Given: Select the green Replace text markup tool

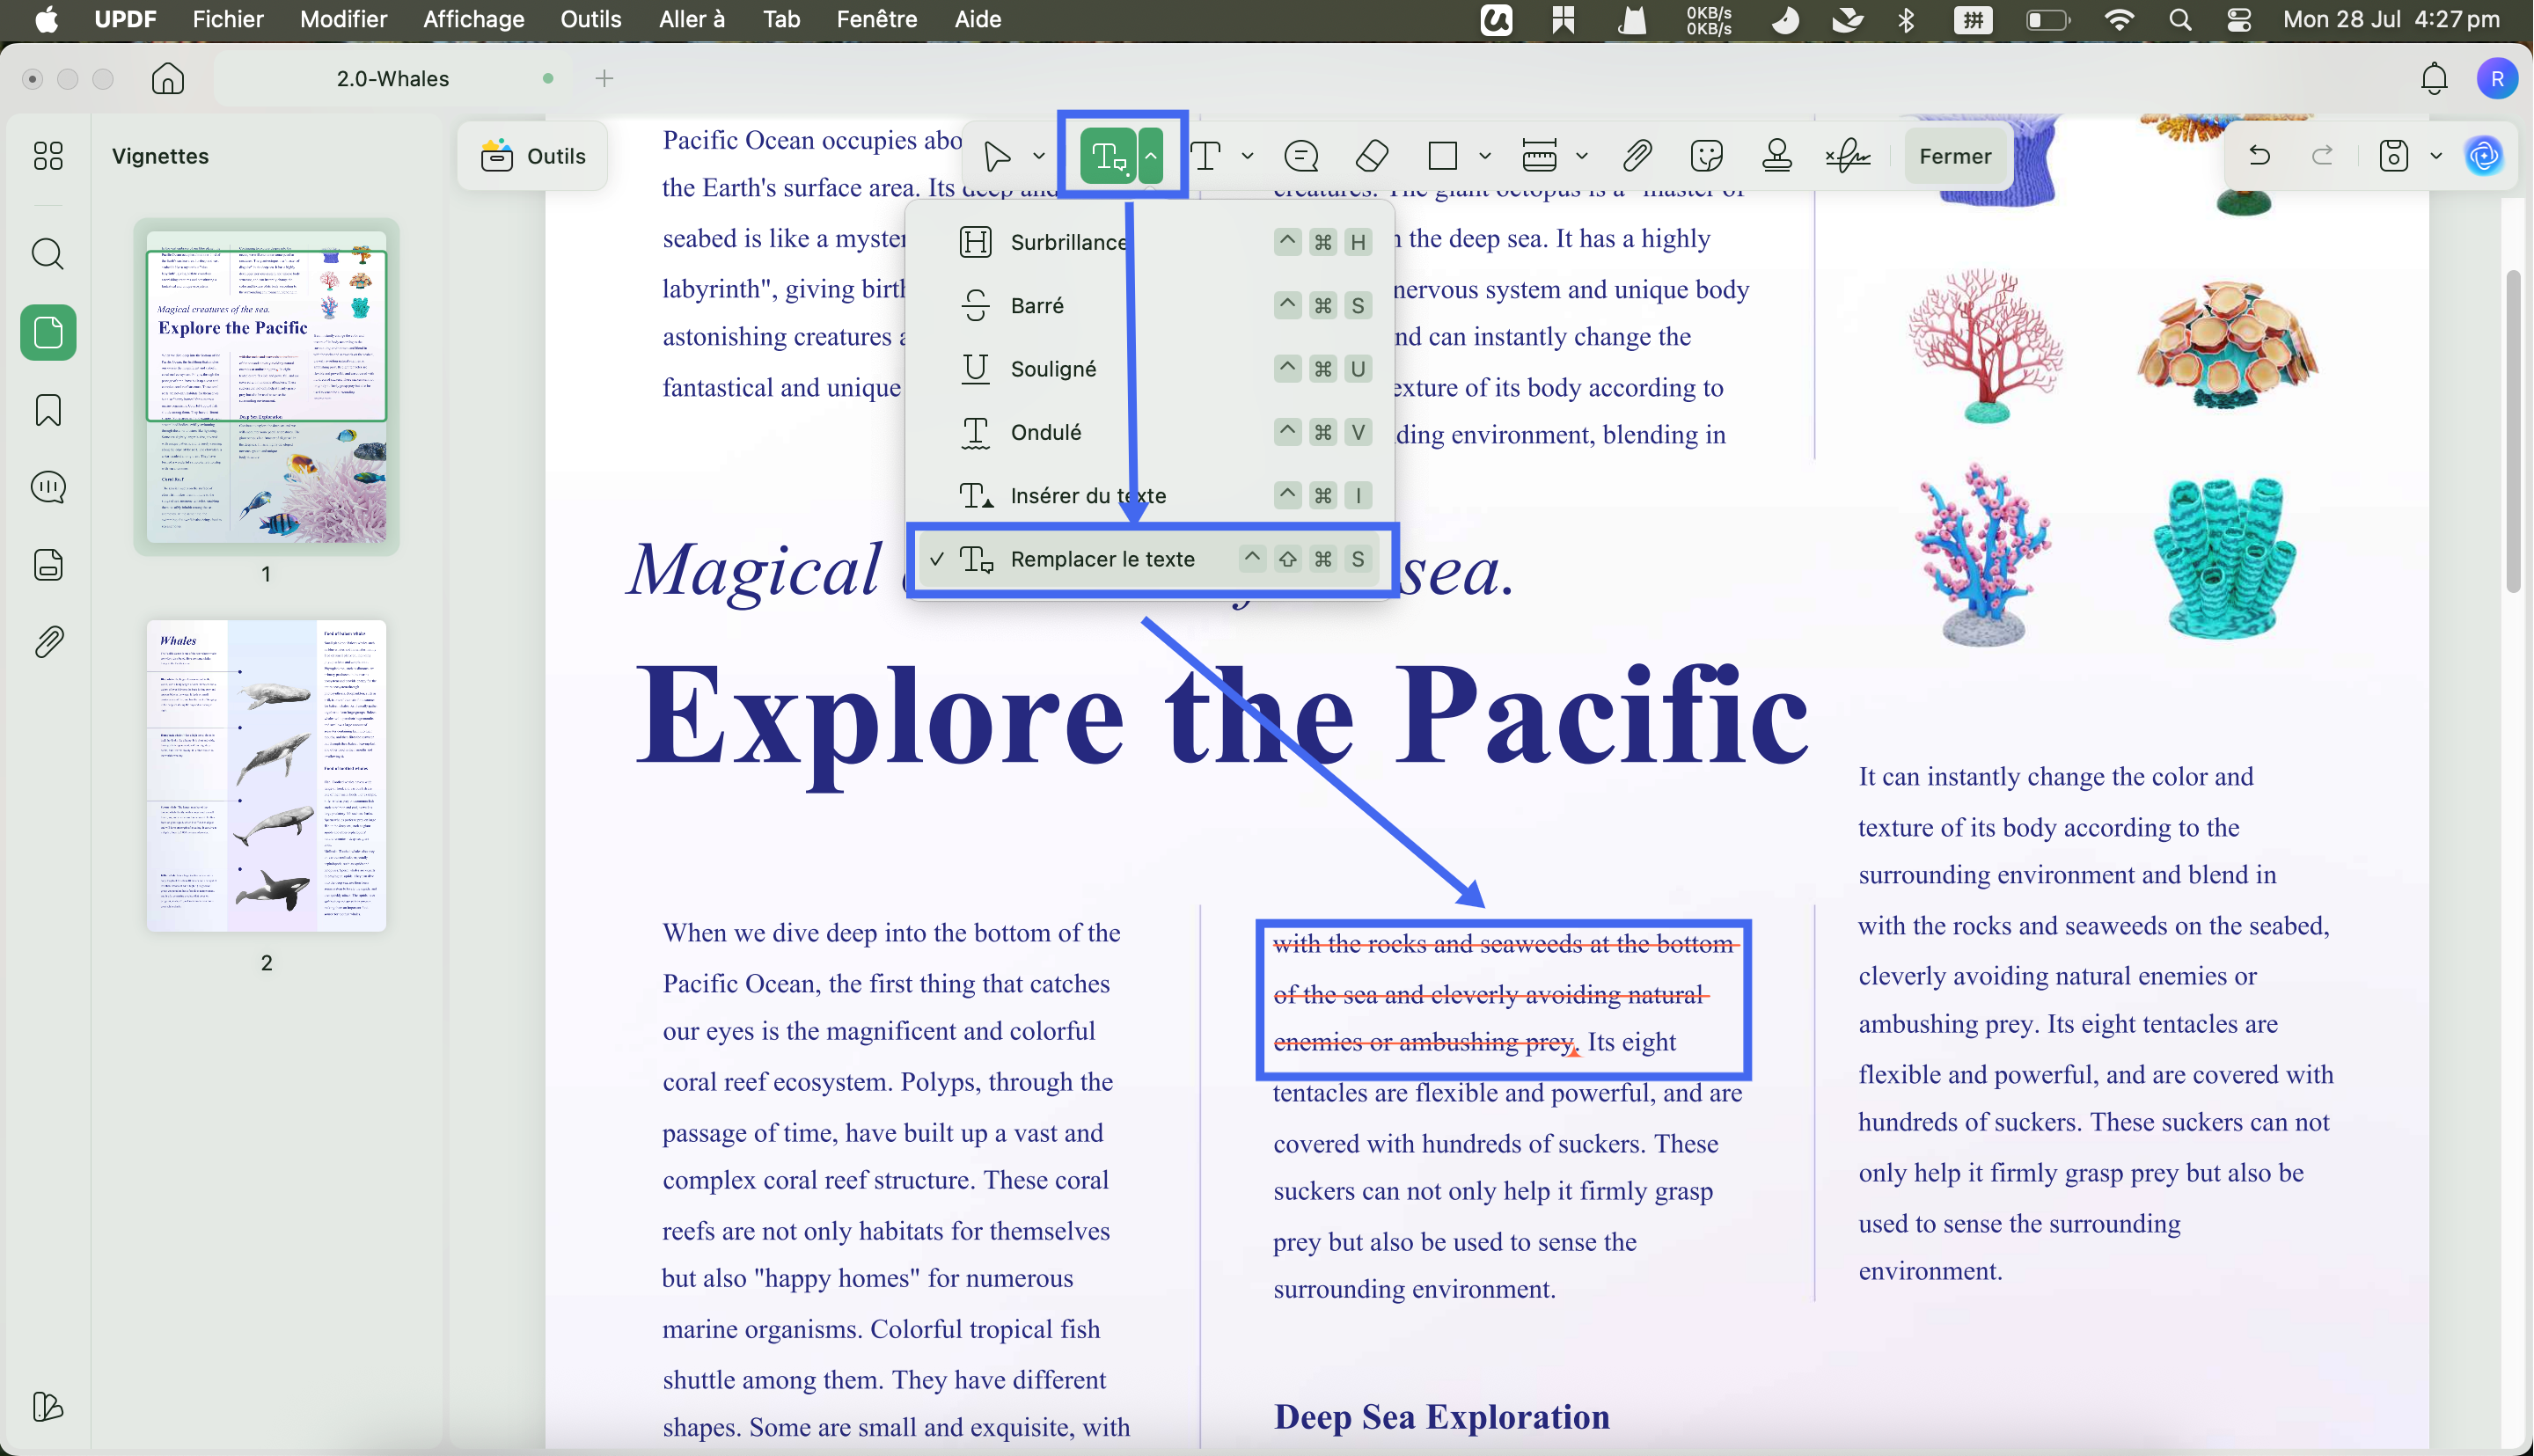Looking at the screenshot, I should [1108, 156].
